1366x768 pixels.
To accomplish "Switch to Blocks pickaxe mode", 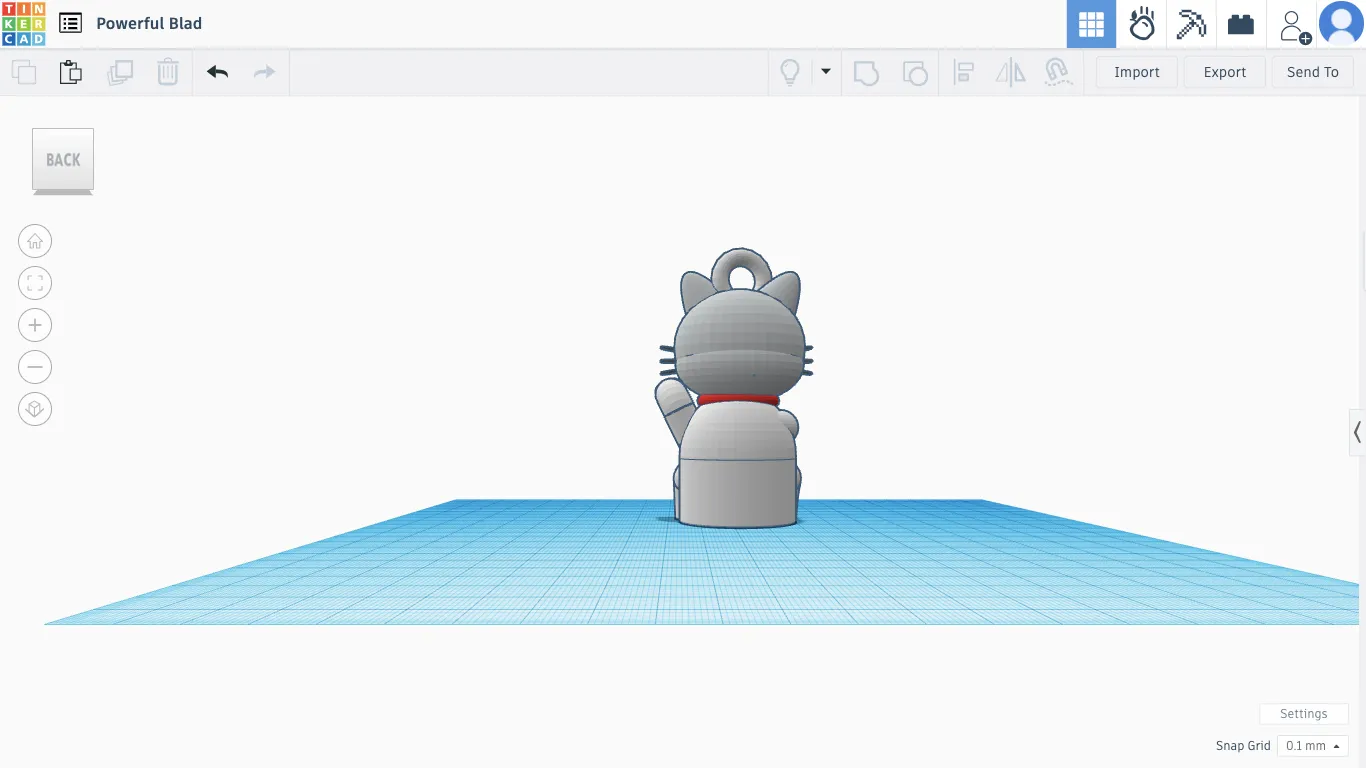I will [x=1191, y=24].
